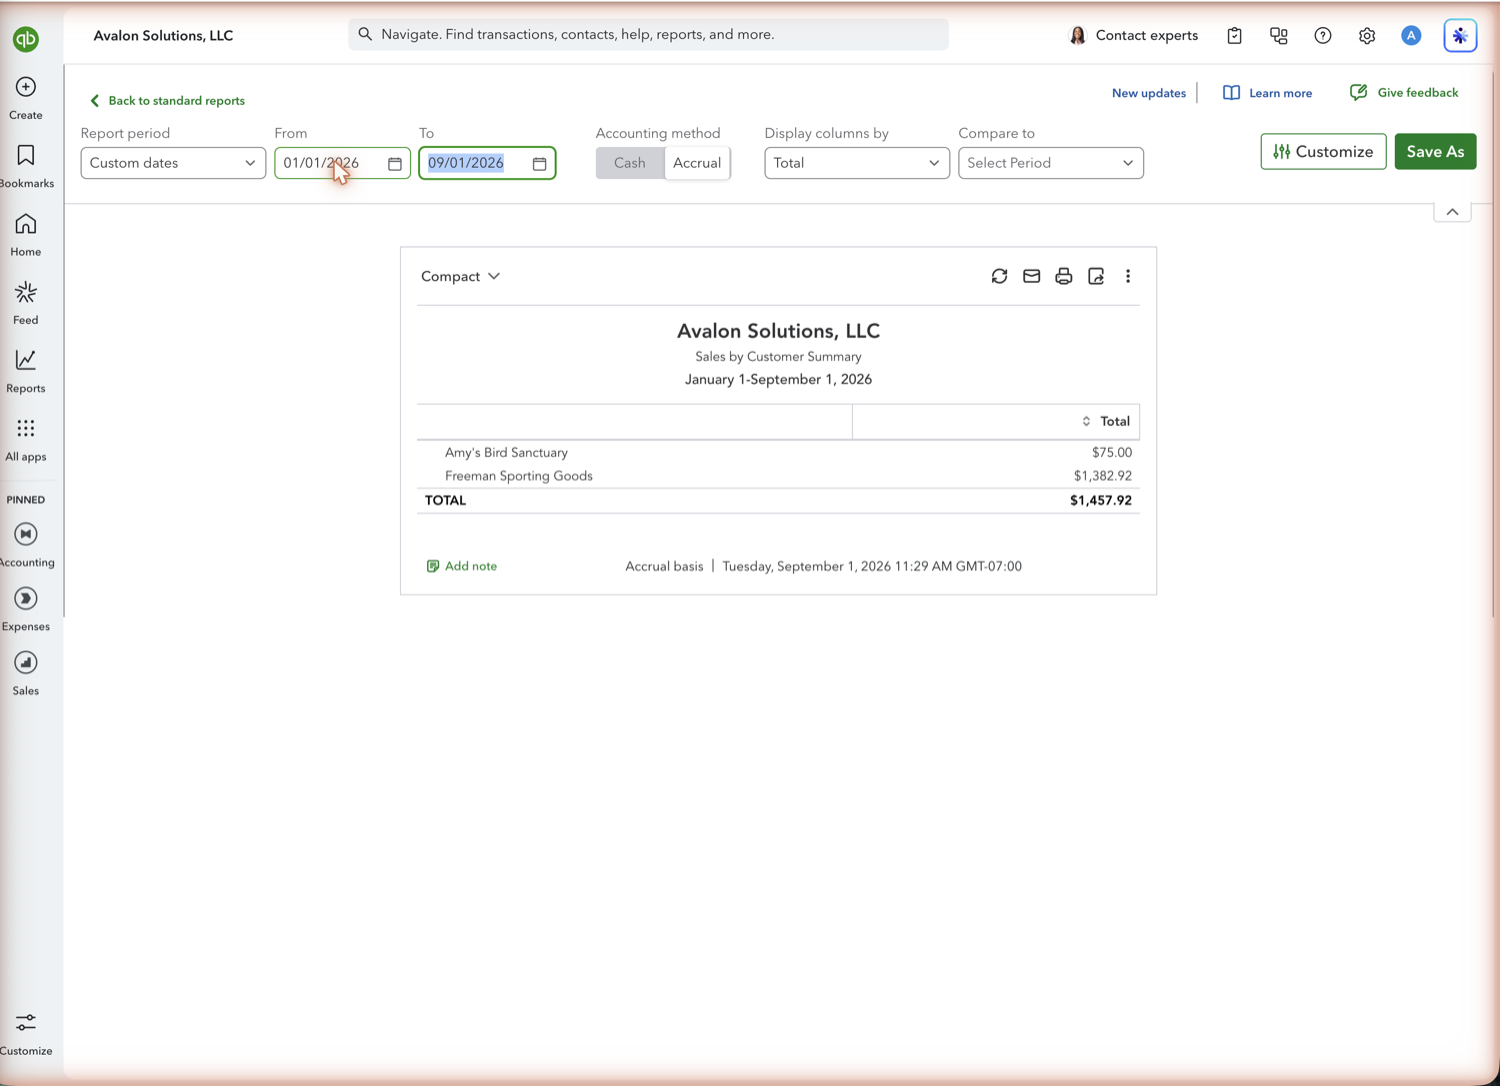Expand the Report period dropdown
This screenshot has width=1500, height=1086.
[x=173, y=163]
